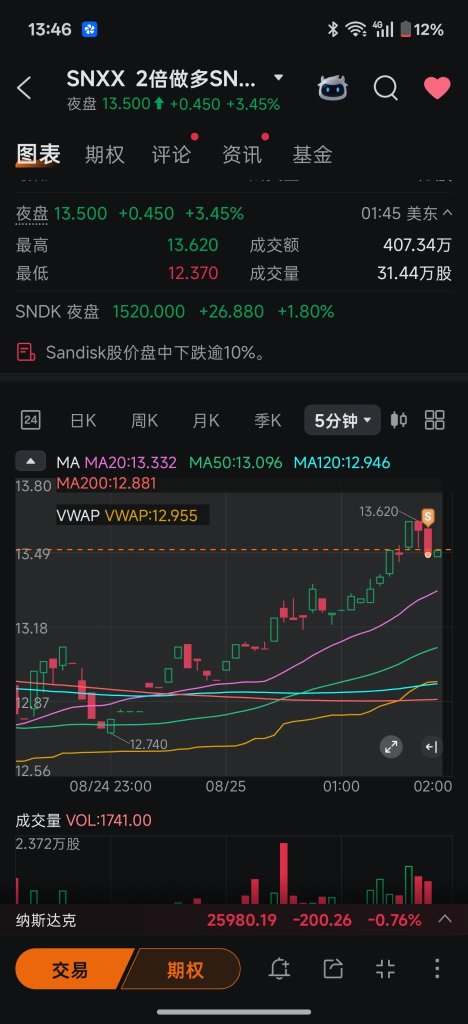Open the more options three-dot menu
The width and height of the screenshot is (468, 1024).
(437, 968)
